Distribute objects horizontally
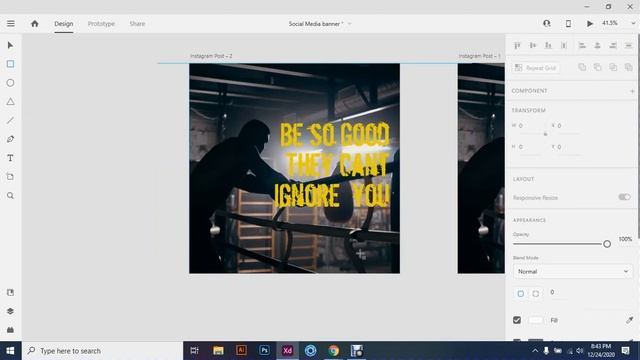Viewport: 640px width, 360px height. pyautogui.click(x=629, y=45)
